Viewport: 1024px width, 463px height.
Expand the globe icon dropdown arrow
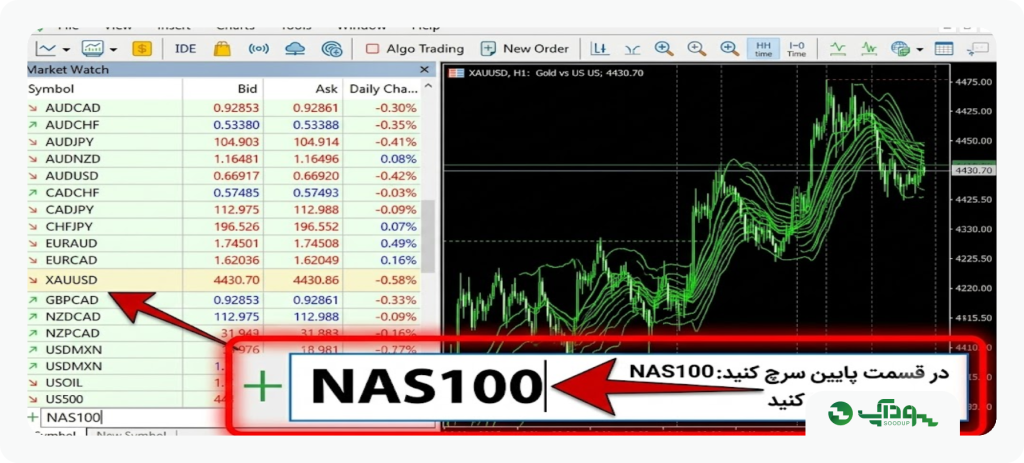920,50
